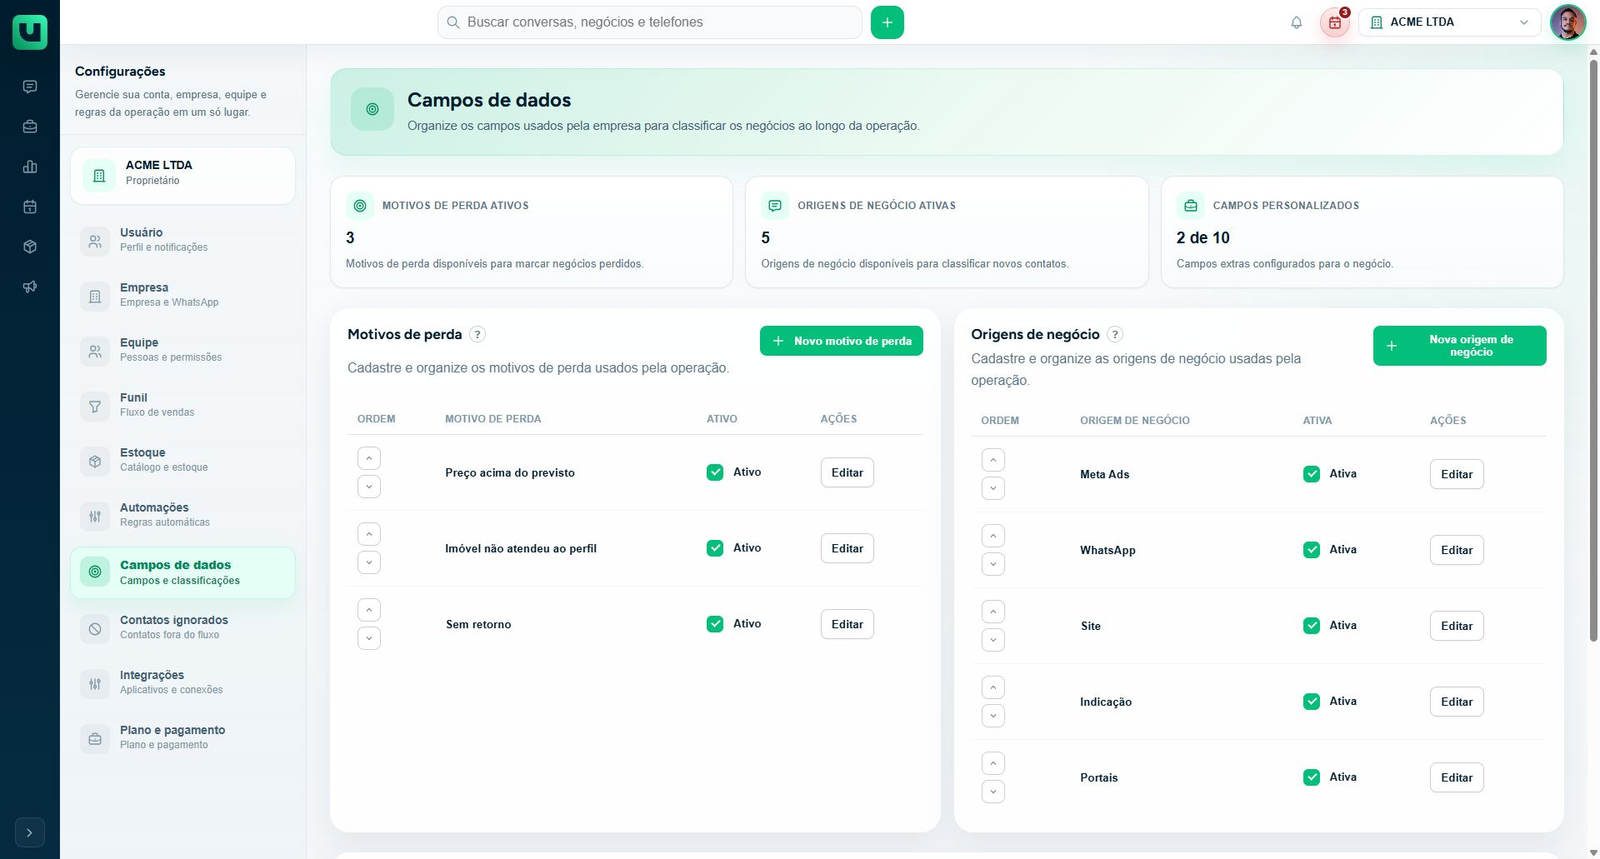
Task: Click help icon next to Origens de negócio
Action: (x=1115, y=335)
